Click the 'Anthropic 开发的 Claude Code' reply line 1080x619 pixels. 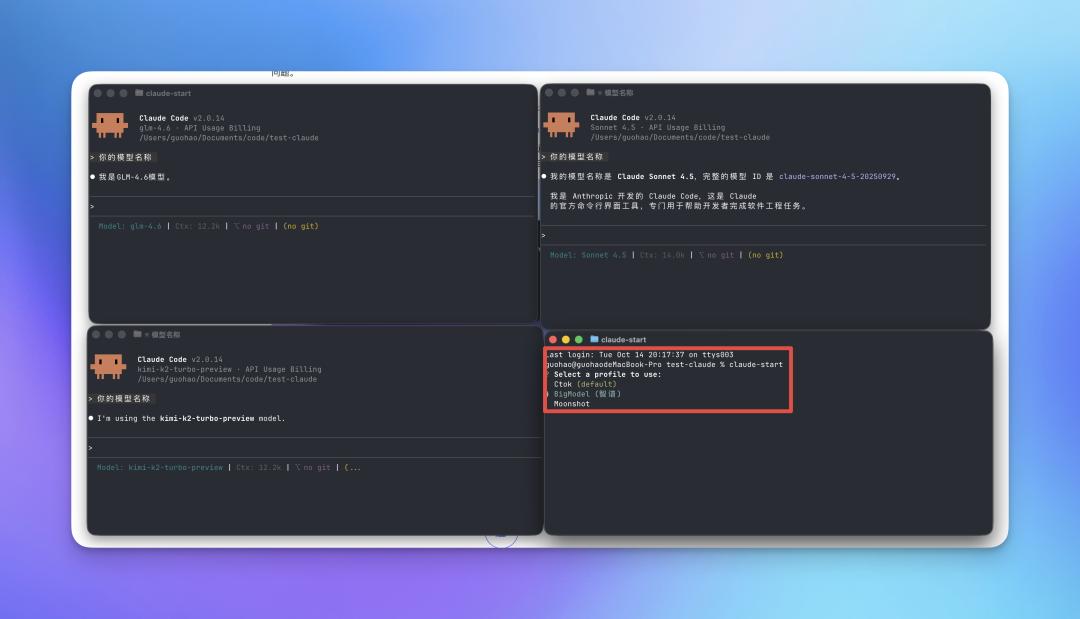(x=653, y=196)
